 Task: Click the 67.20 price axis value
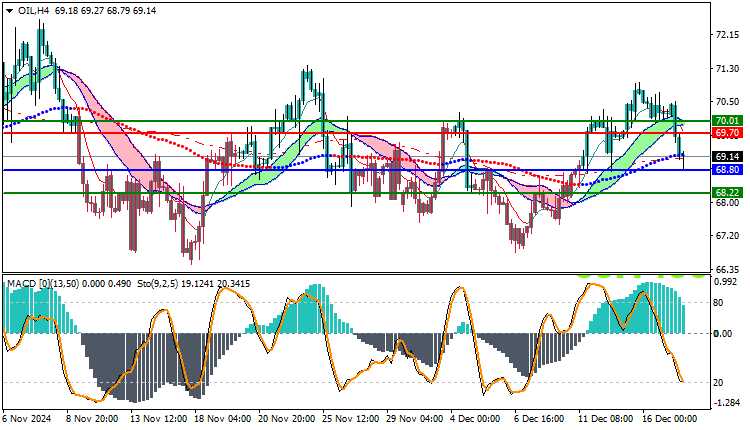(x=727, y=236)
